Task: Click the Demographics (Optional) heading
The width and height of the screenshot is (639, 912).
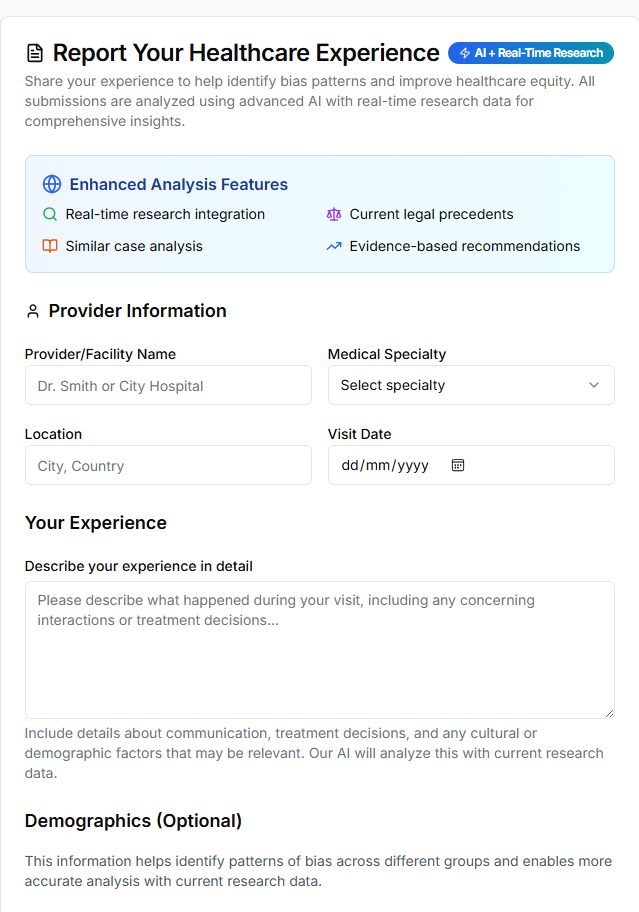Action: point(133,821)
